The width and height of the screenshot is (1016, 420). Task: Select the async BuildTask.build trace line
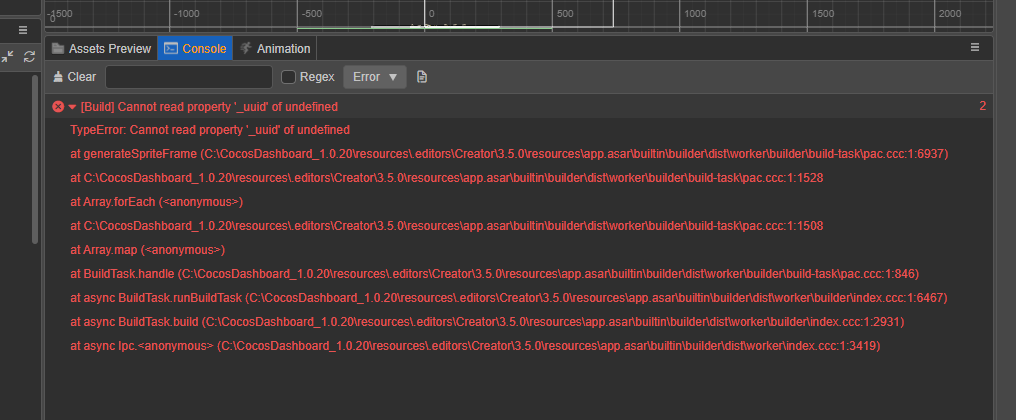pyautogui.click(x=487, y=321)
